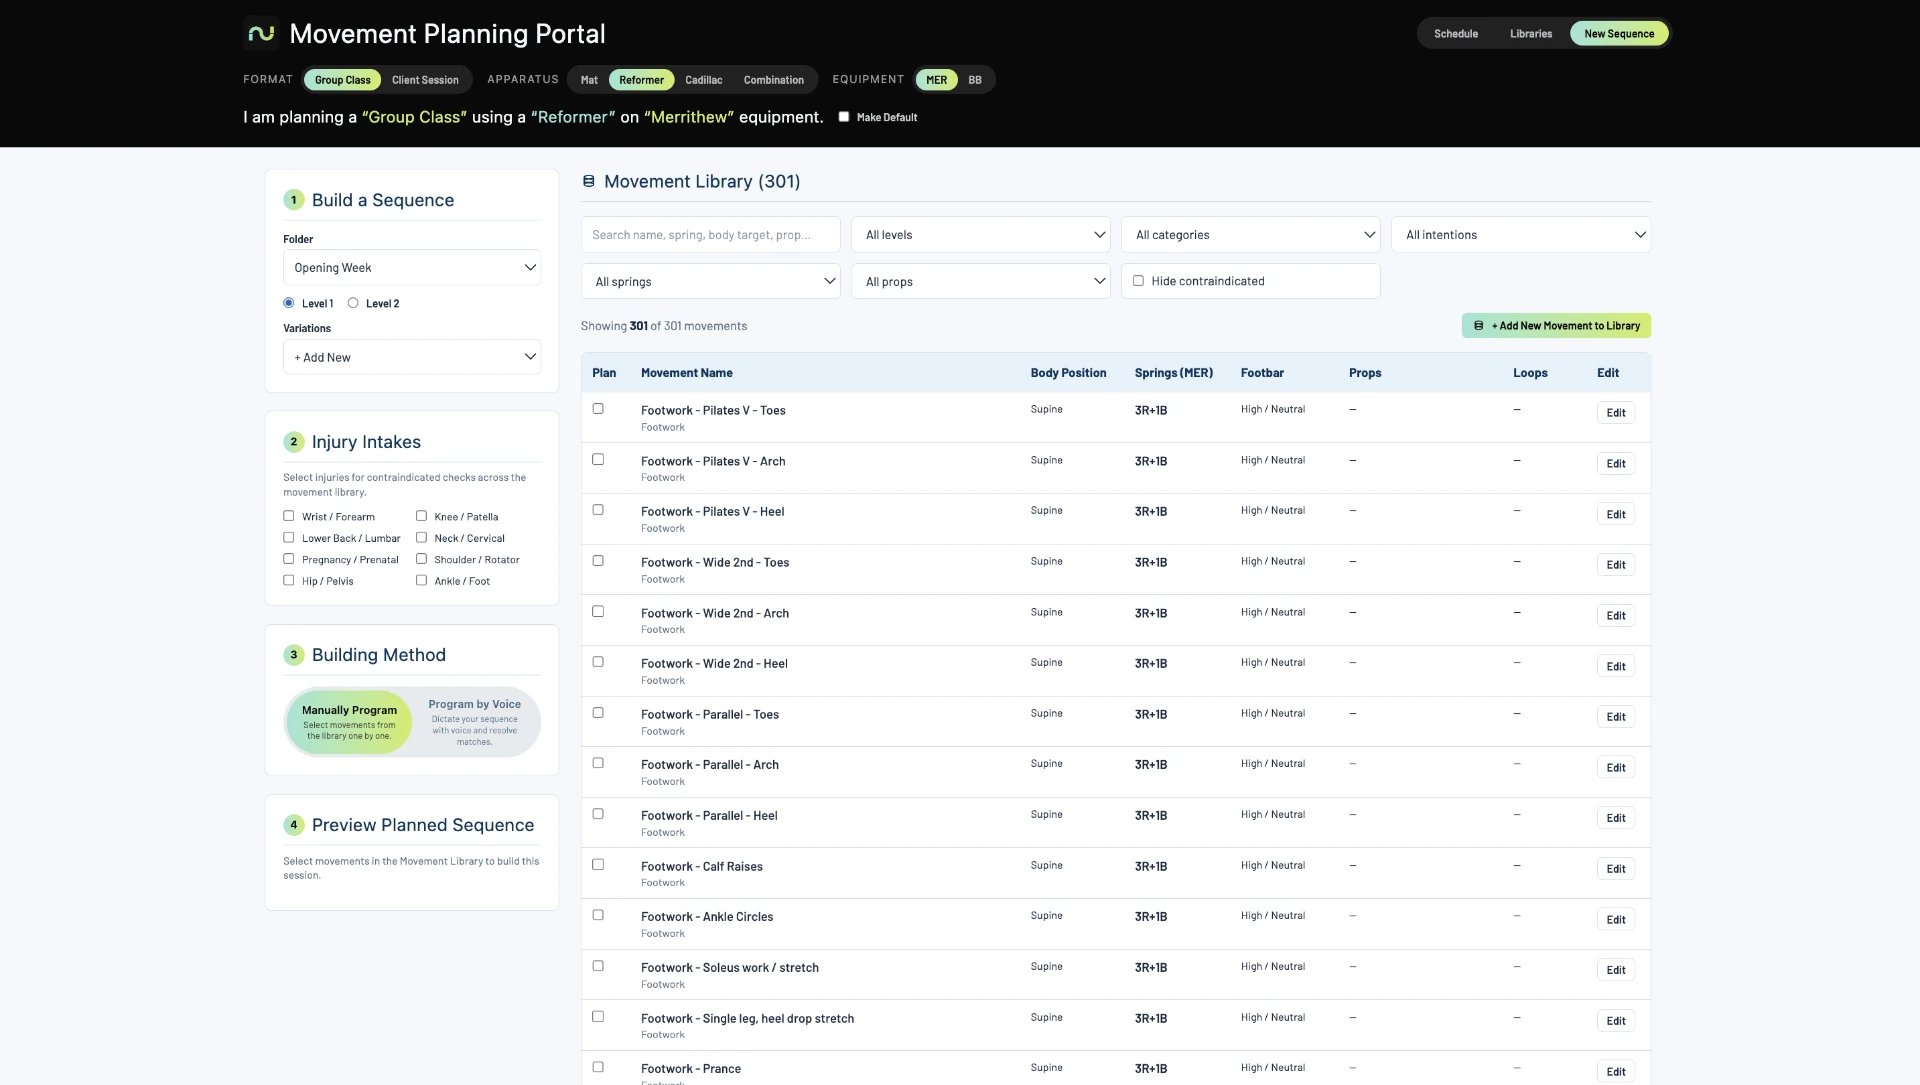Select MER equipment option

[x=936, y=80]
